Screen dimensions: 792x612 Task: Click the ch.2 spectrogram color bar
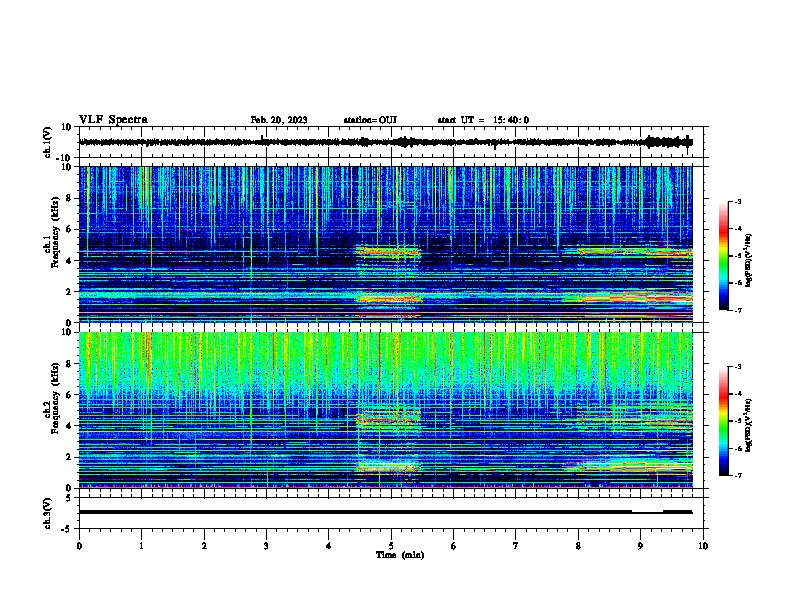[724, 421]
